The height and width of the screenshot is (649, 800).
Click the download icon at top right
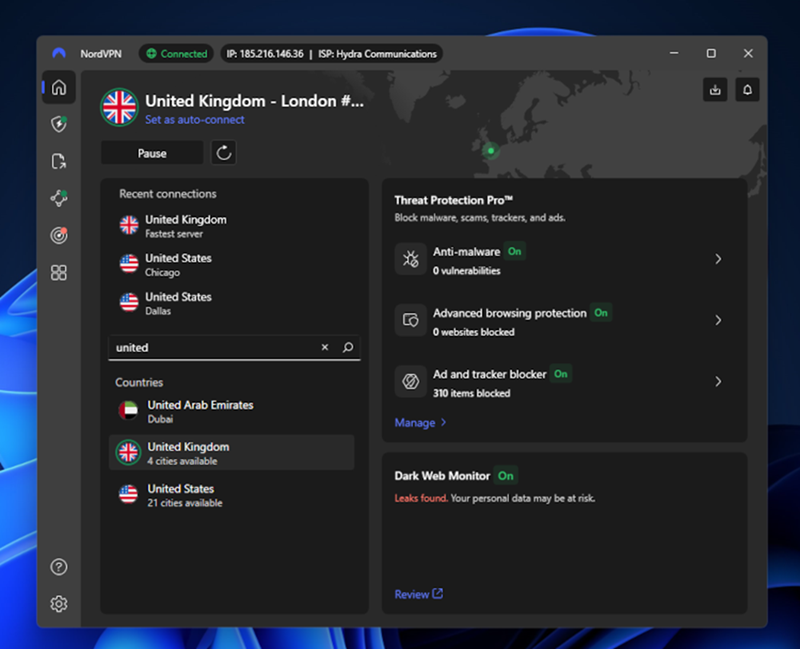click(715, 90)
